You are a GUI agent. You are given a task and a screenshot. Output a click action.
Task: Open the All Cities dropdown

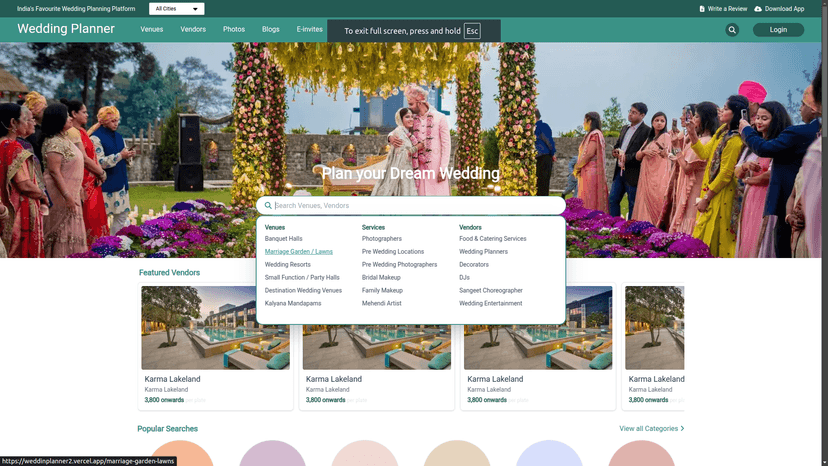tap(176, 9)
